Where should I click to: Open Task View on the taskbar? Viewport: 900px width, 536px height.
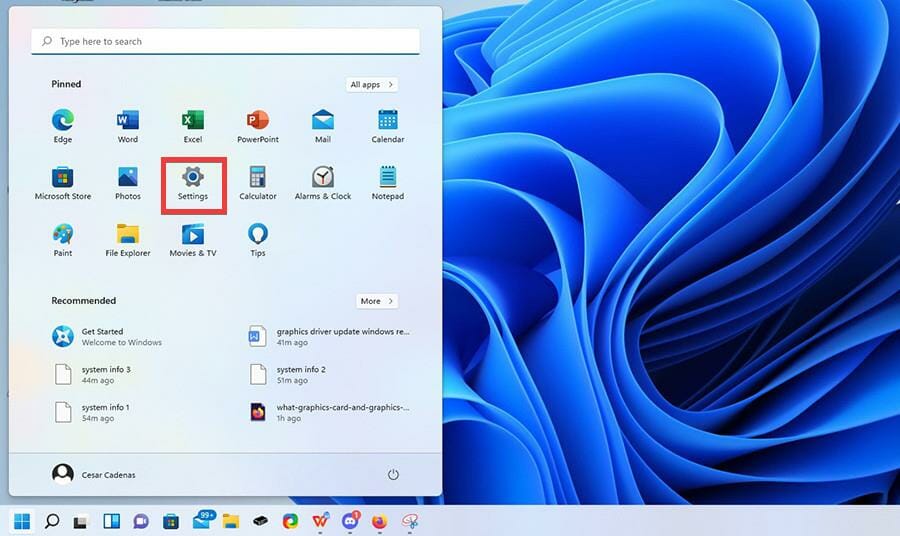(80, 522)
